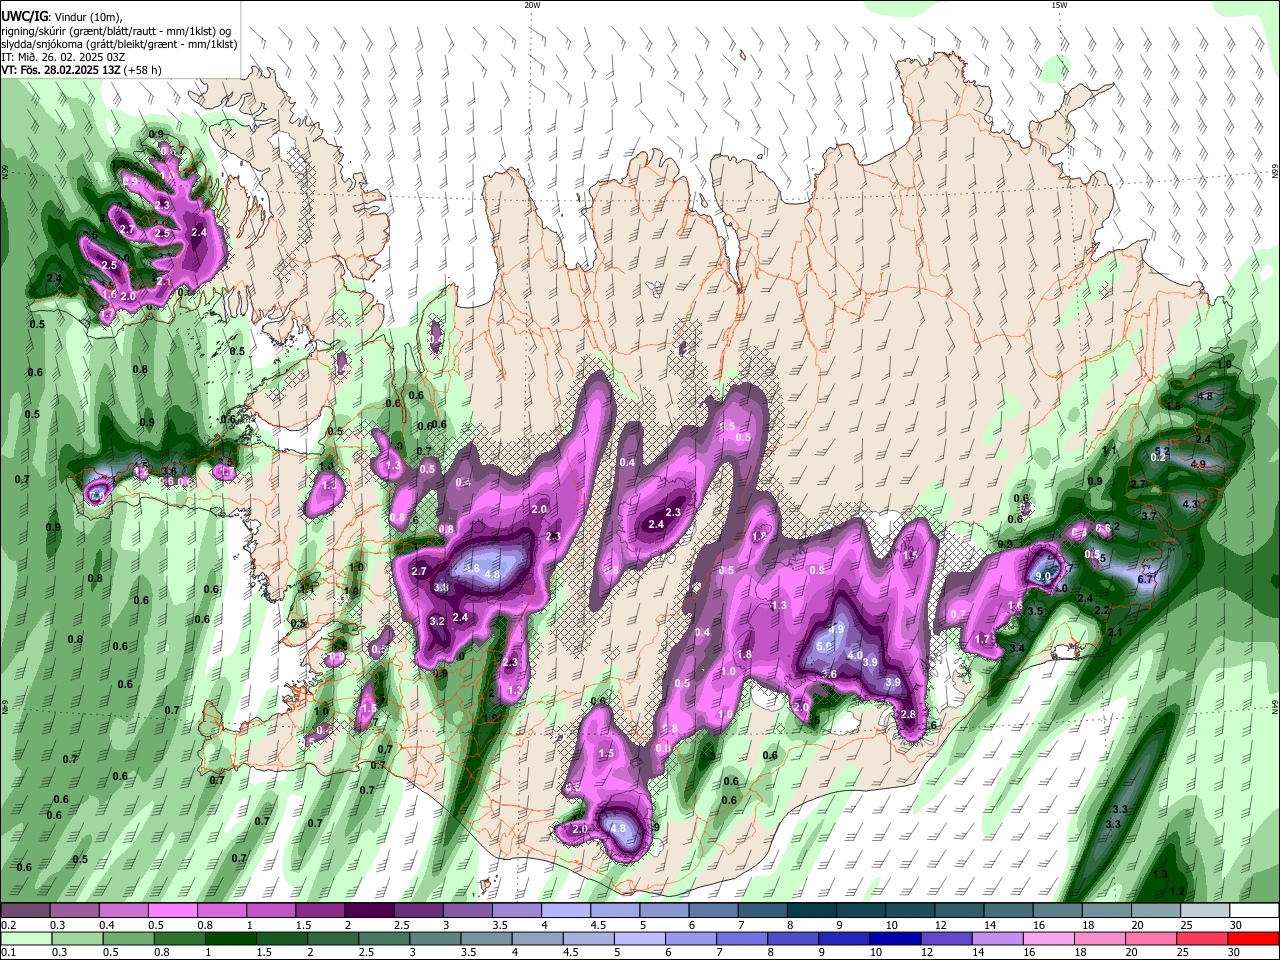Select the '30' label under the red swatch
Screen dimensions: 1280x960
click(x=1236, y=953)
